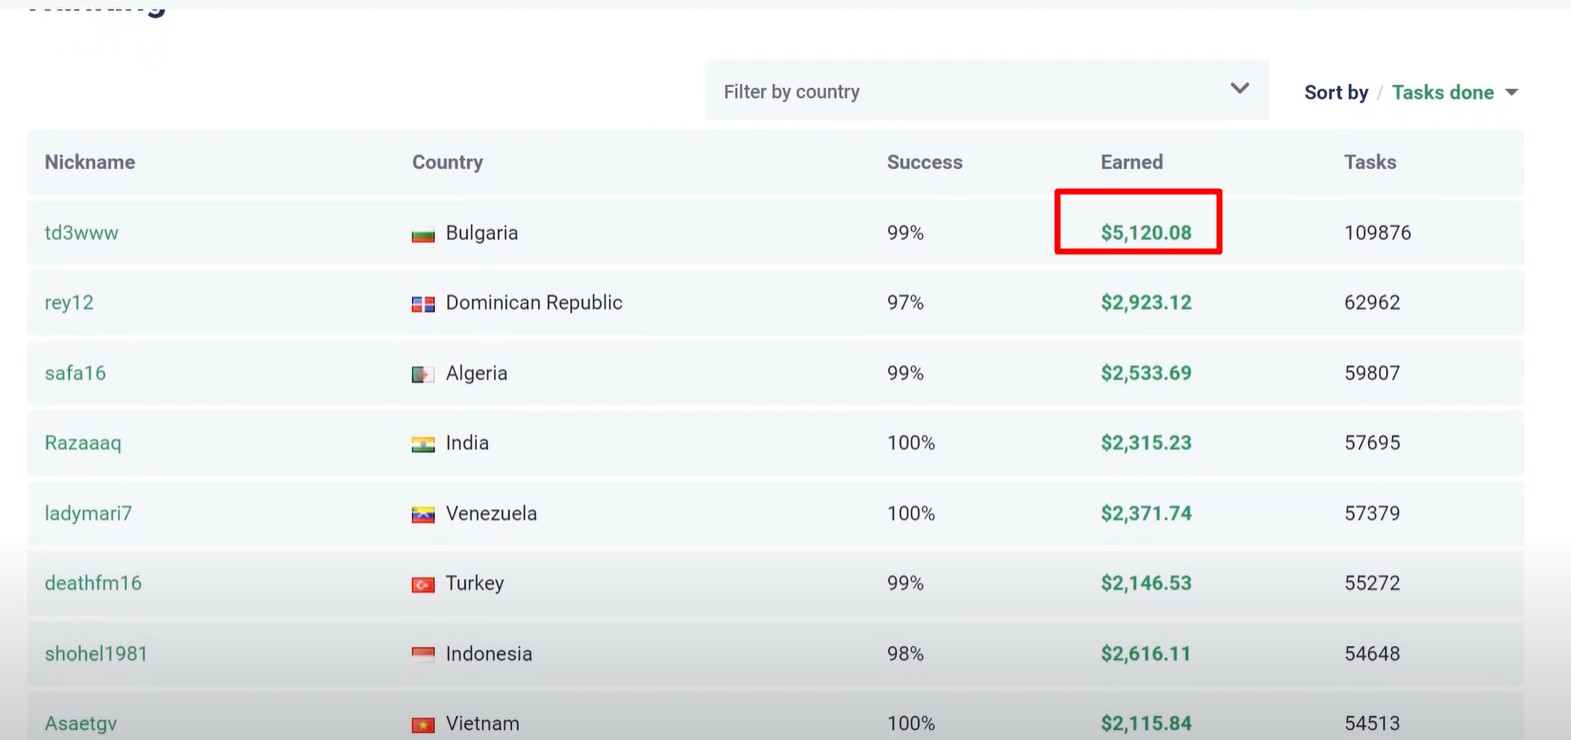Click the Algeria flag icon

[423, 375]
